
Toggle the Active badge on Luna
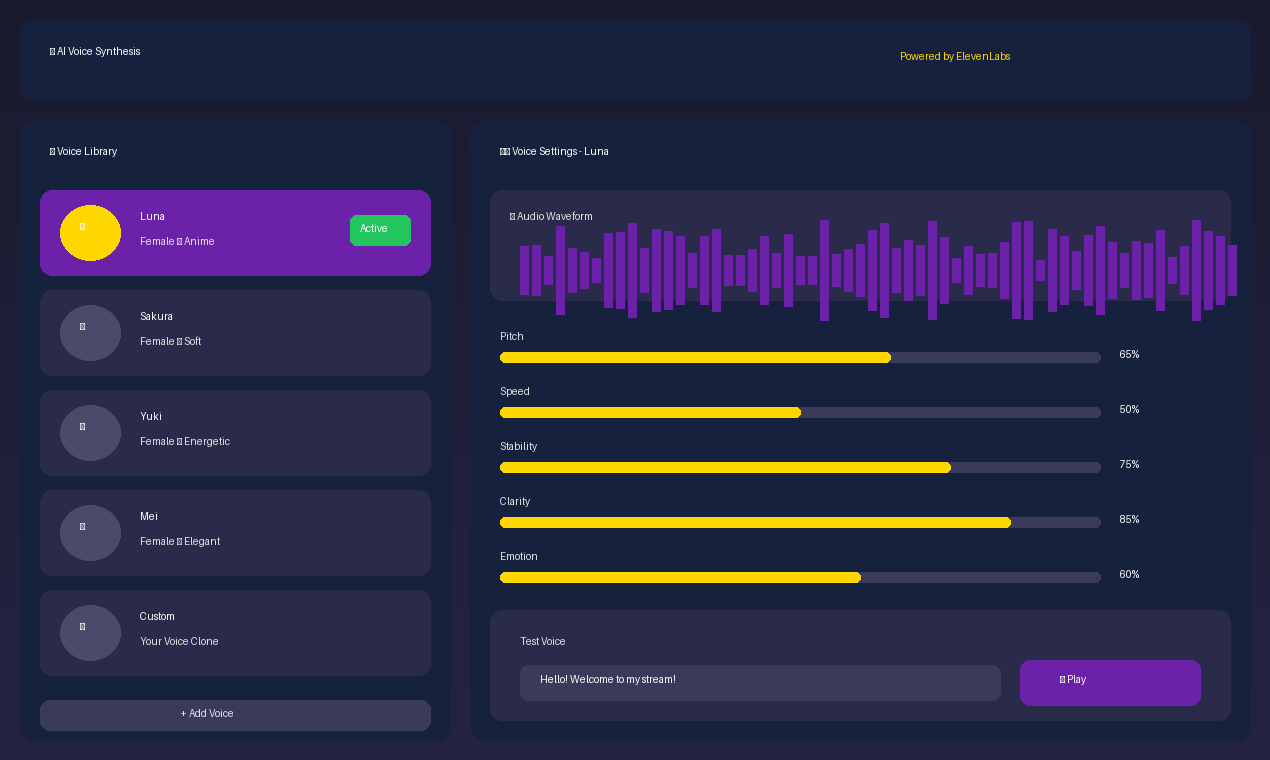(380, 230)
